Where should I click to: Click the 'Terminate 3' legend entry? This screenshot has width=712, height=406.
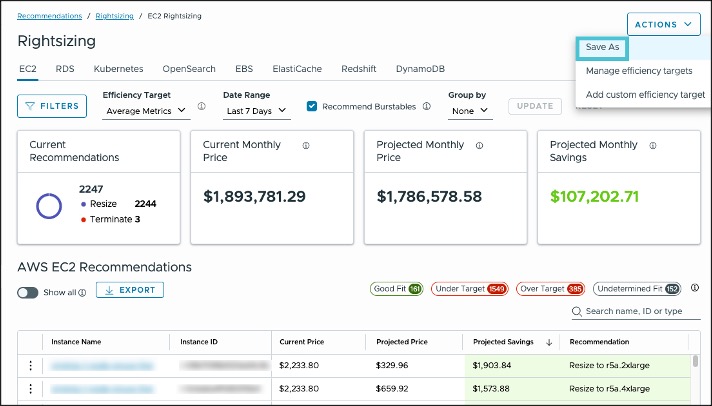pos(111,219)
